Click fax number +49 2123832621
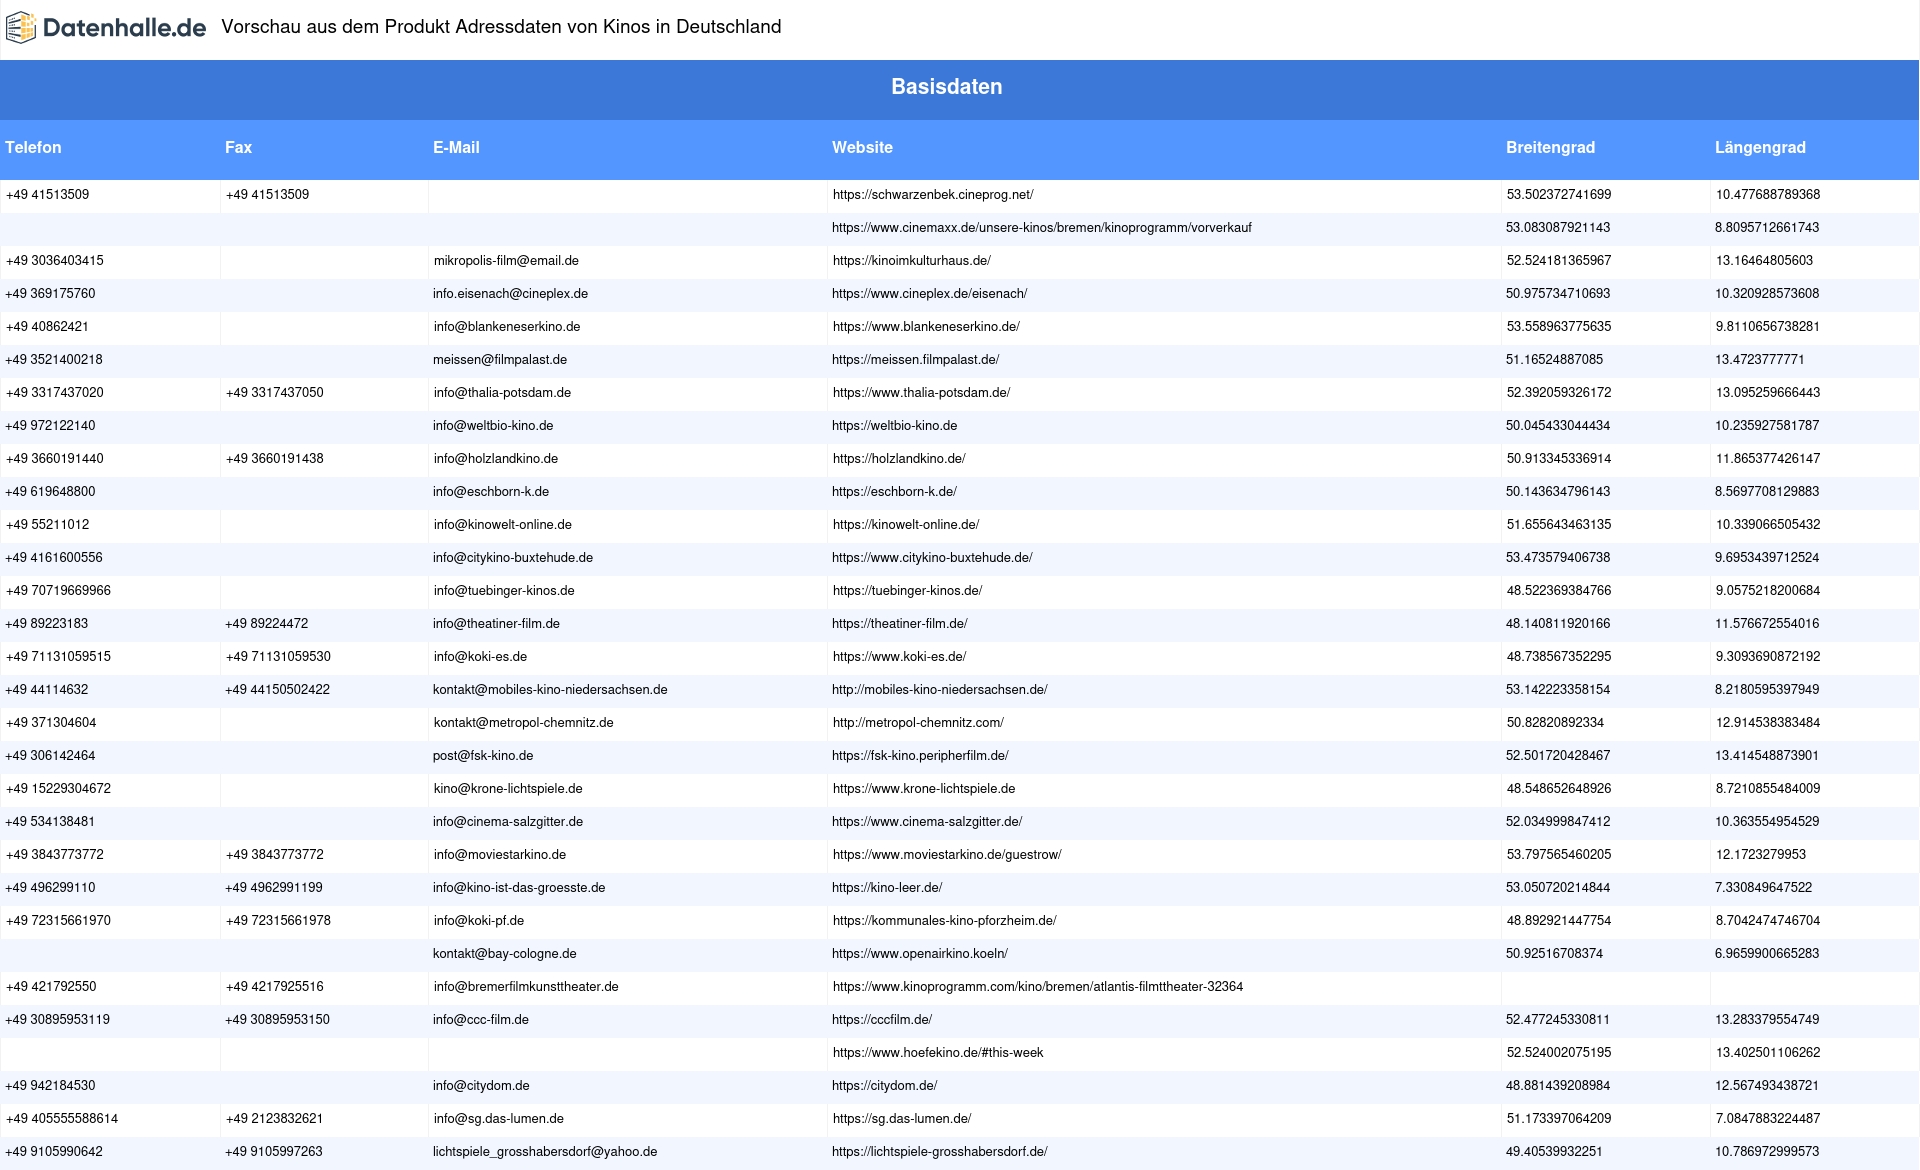The height and width of the screenshot is (1170, 1920). tap(275, 1119)
